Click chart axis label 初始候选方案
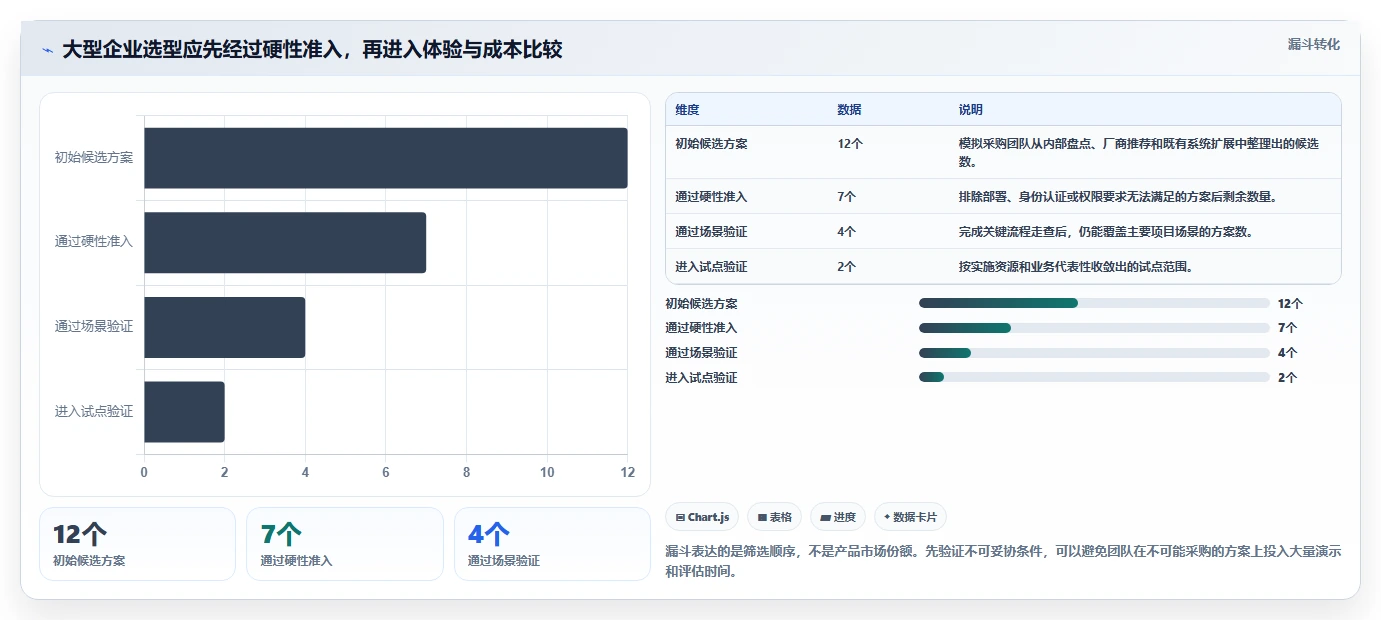The height and width of the screenshot is (620, 1381). (x=94, y=158)
